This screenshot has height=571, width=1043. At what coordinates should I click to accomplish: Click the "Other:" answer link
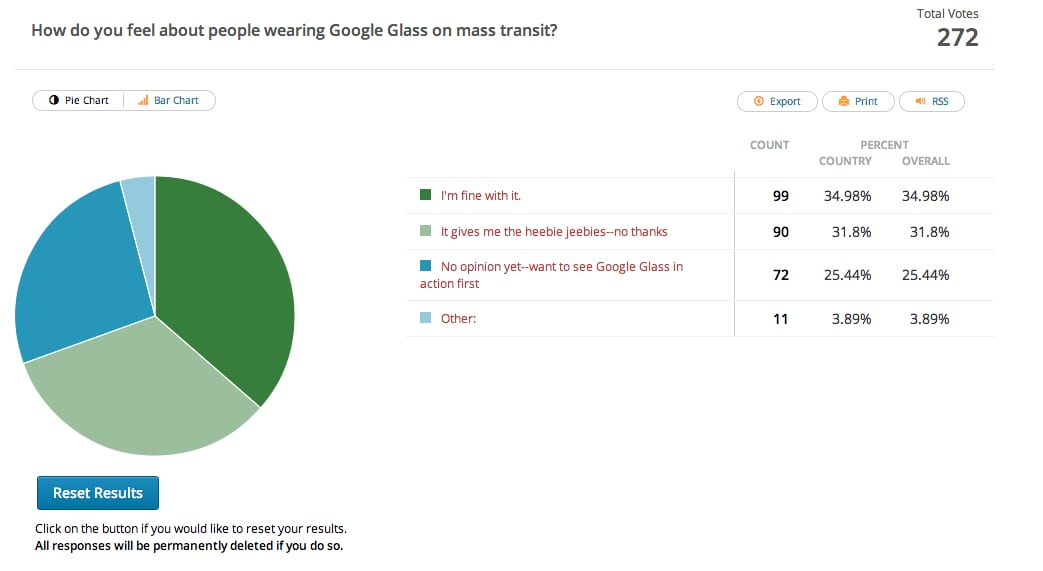(x=458, y=319)
